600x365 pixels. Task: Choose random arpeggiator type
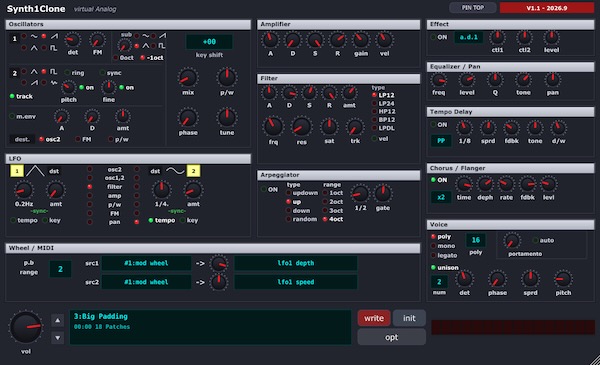point(289,219)
